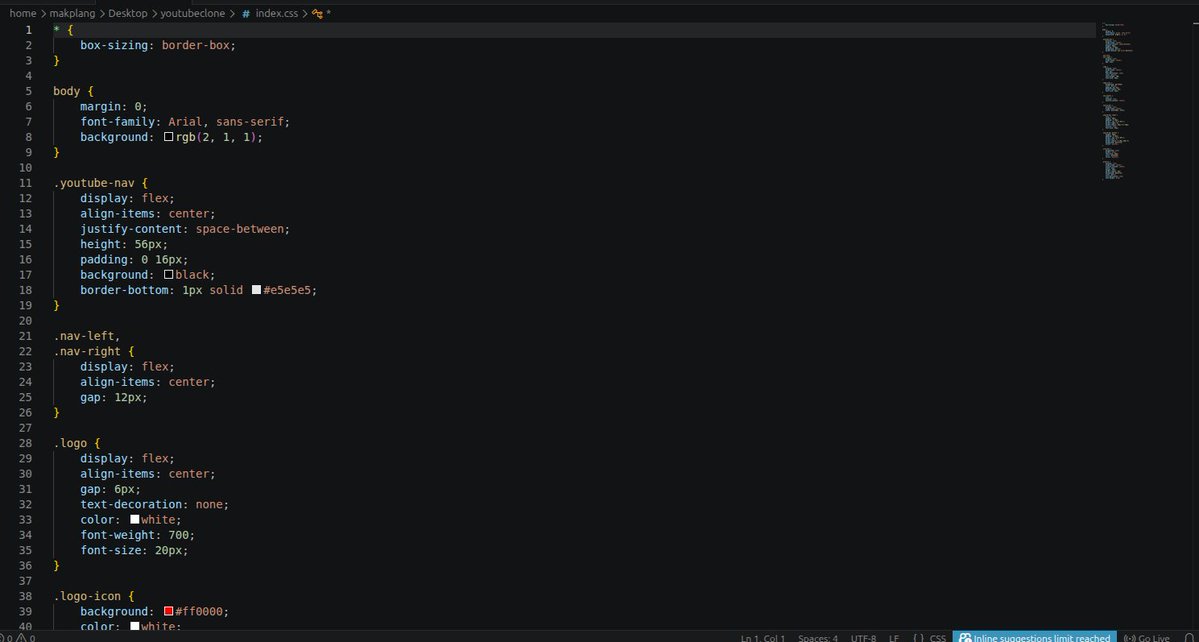
Task: Change indentation via 'Spaces: 4'
Action: [817, 637]
